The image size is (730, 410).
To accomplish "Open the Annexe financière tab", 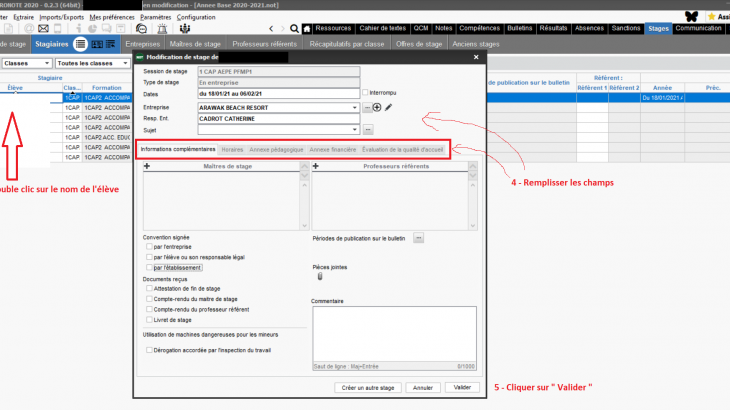I will 337,148.
